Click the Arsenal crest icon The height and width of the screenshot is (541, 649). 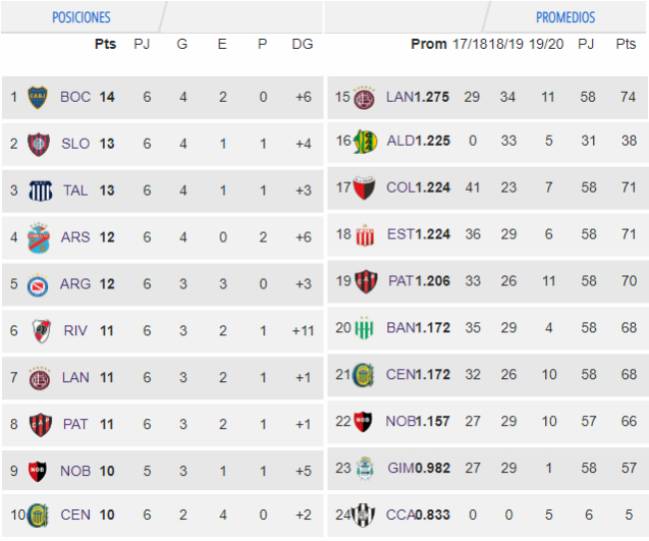(38, 238)
